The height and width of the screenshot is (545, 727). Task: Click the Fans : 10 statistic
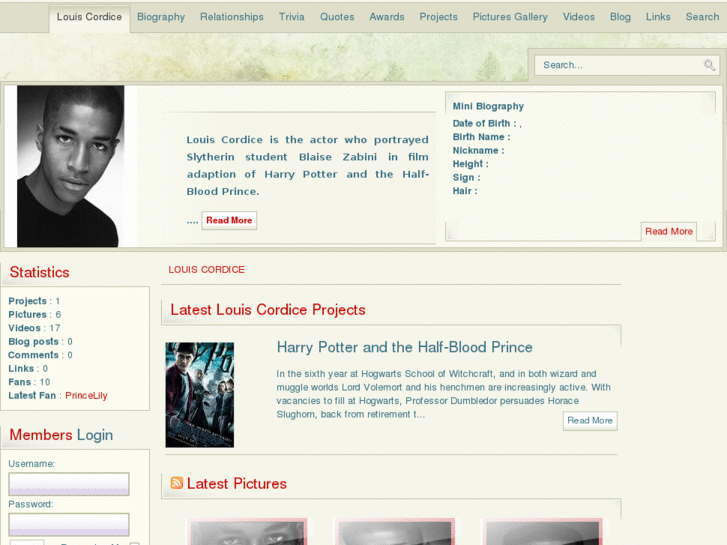tap(29, 382)
